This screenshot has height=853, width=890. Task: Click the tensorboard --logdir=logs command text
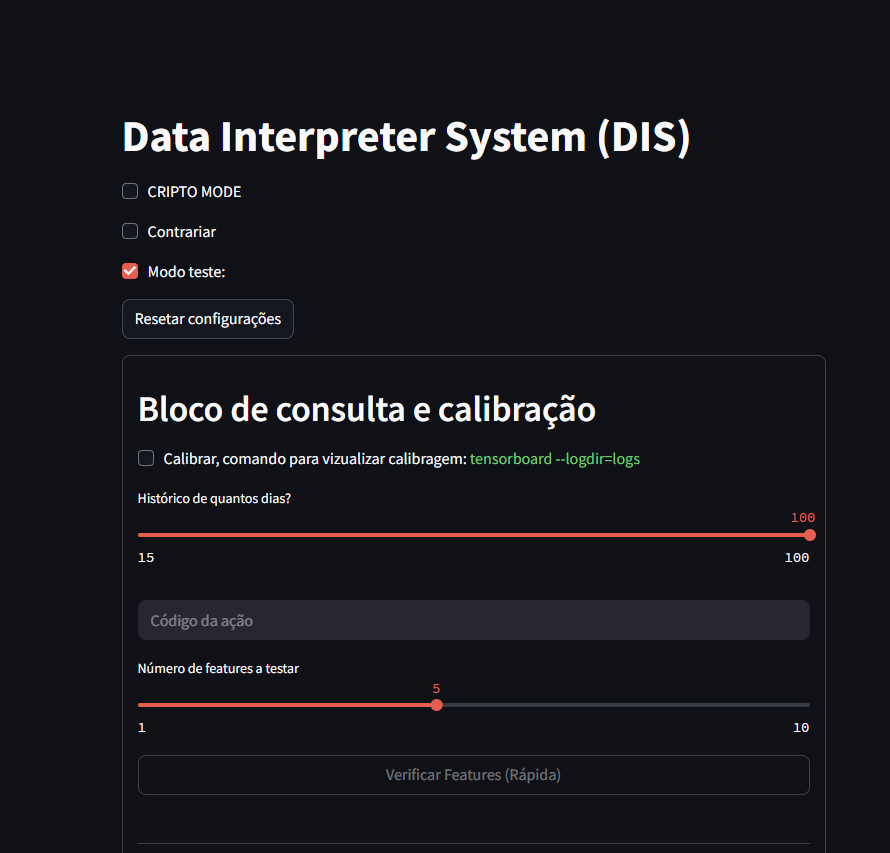point(555,459)
